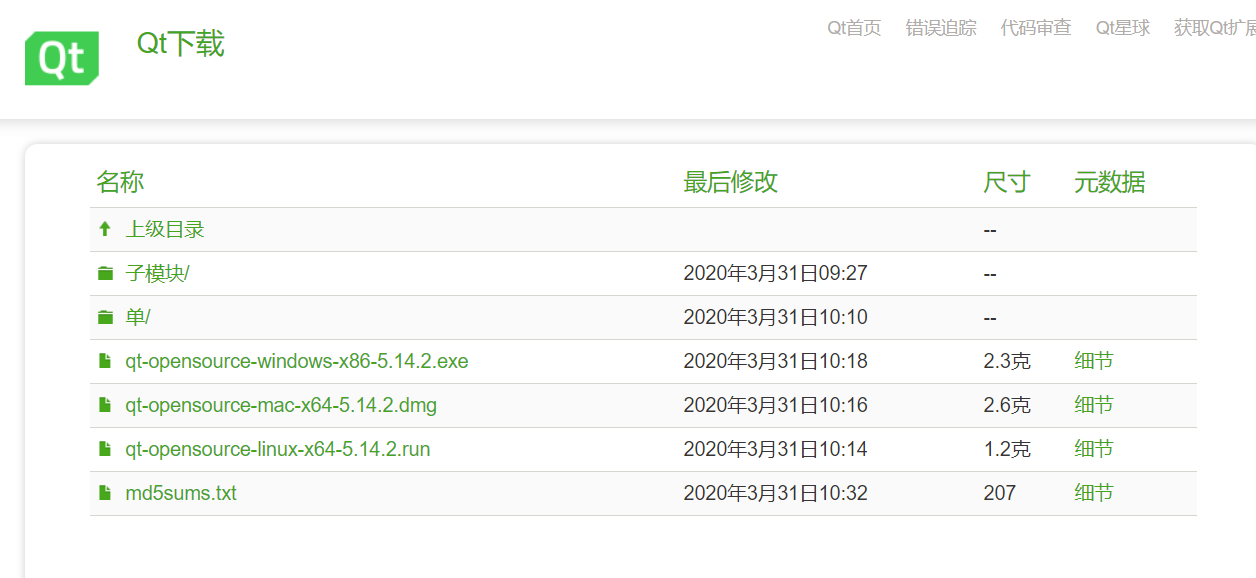Click the 尺寸 column header
1256x578 pixels.
point(1007,182)
